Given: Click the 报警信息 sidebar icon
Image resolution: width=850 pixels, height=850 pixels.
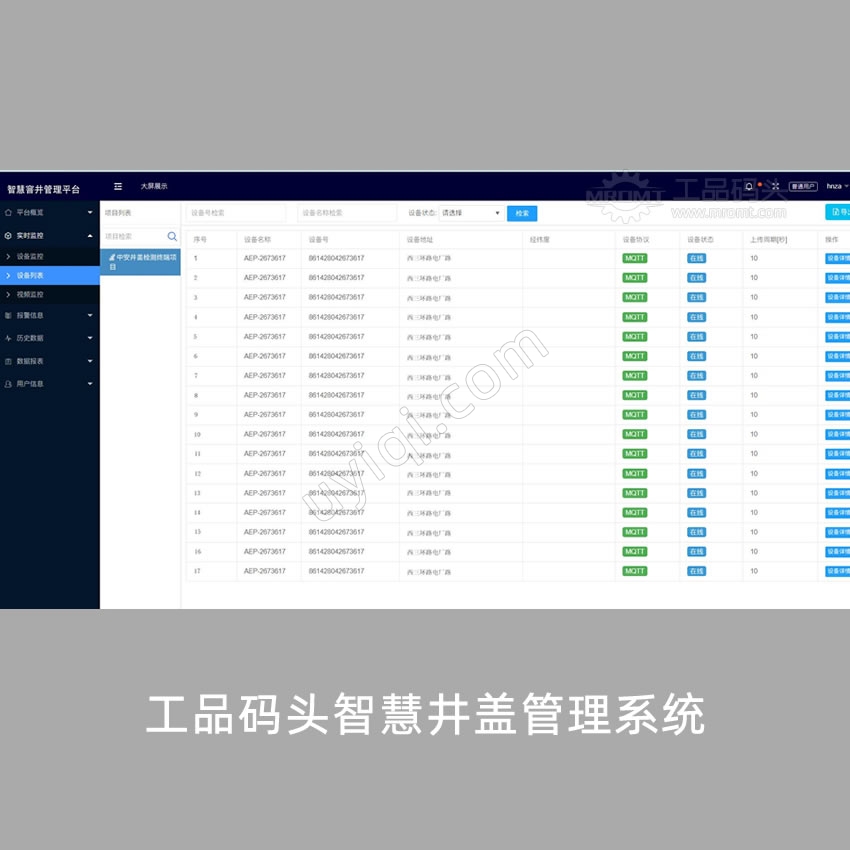Looking at the screenshot, I should point(8,315).
